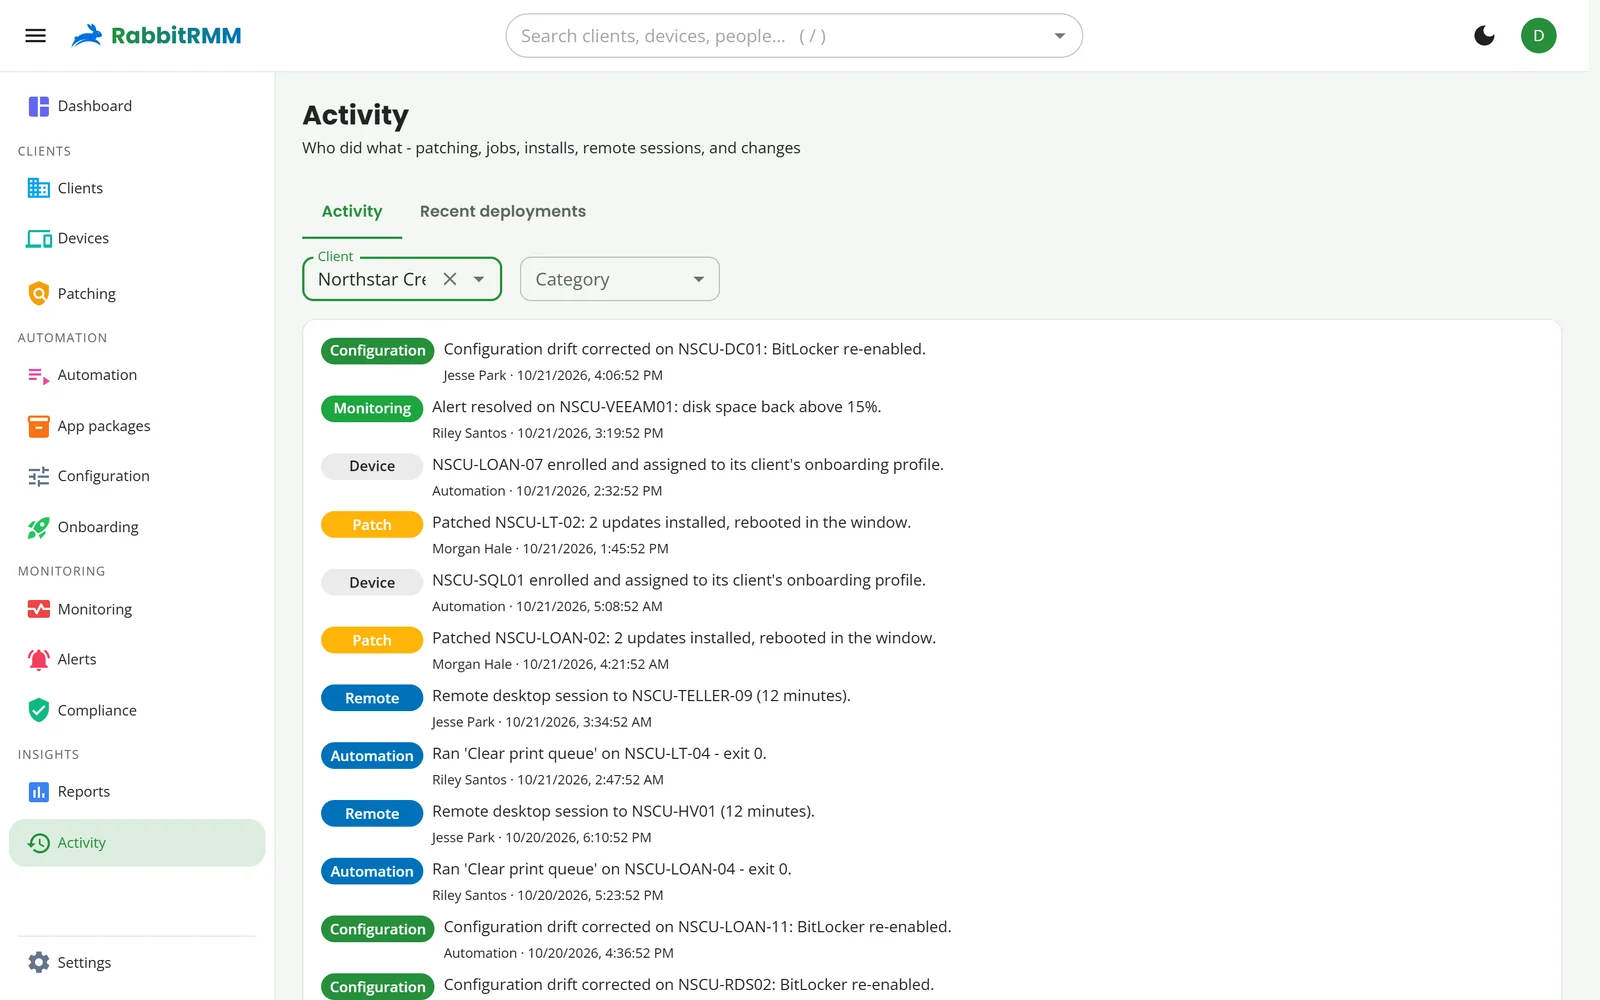
Task: Toggle dark mode moon icon
Action: coord(1484,36)
